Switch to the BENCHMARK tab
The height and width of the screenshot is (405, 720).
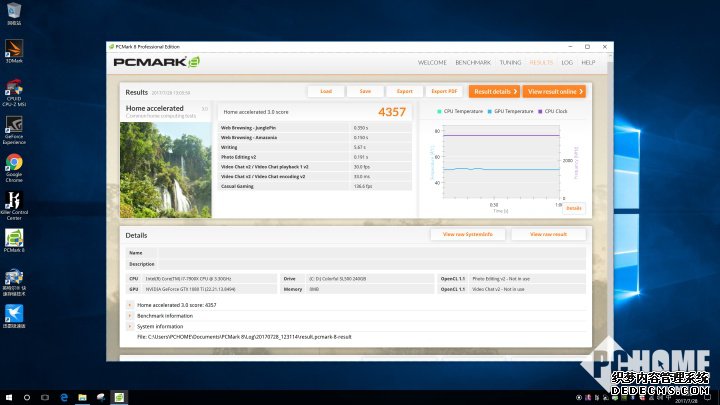coord(473,62)
